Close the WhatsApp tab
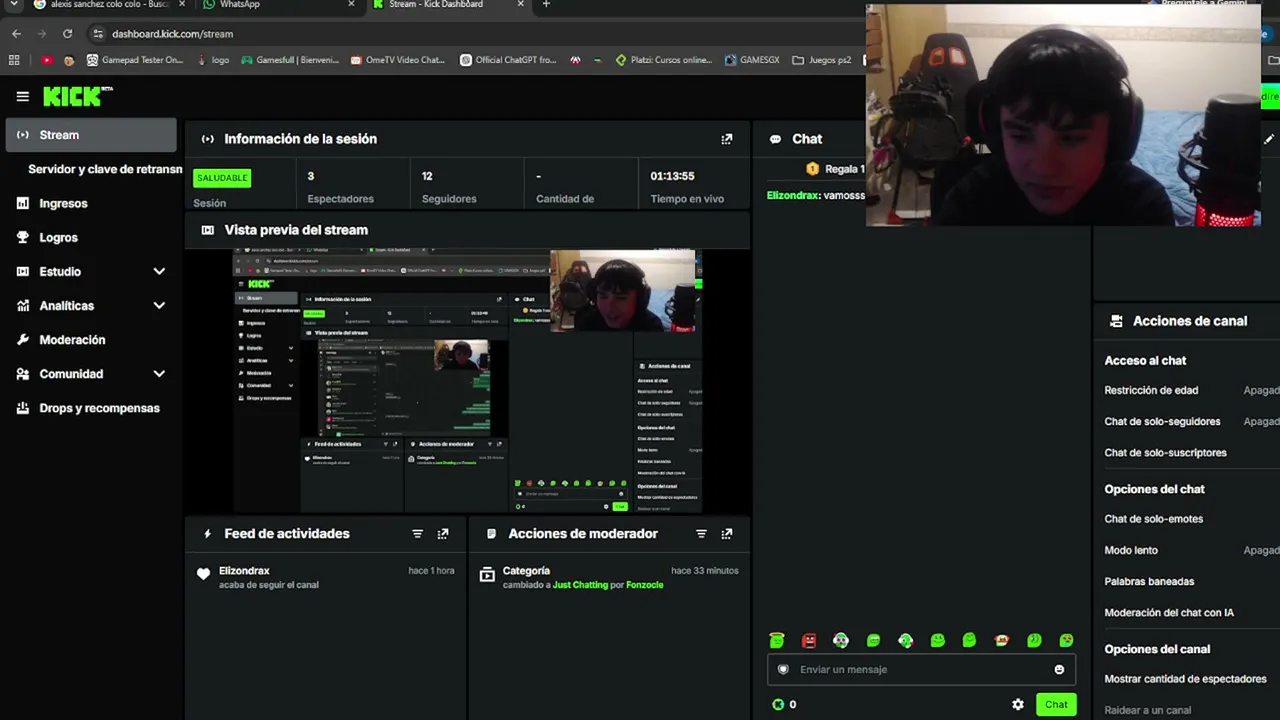1280x720 pixels. click(351, 5)
